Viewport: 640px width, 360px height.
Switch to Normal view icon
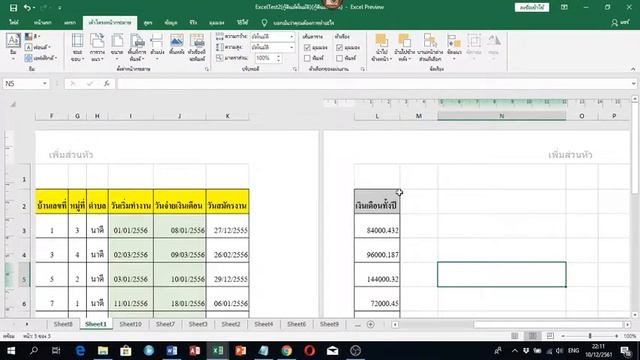[515, 336]
